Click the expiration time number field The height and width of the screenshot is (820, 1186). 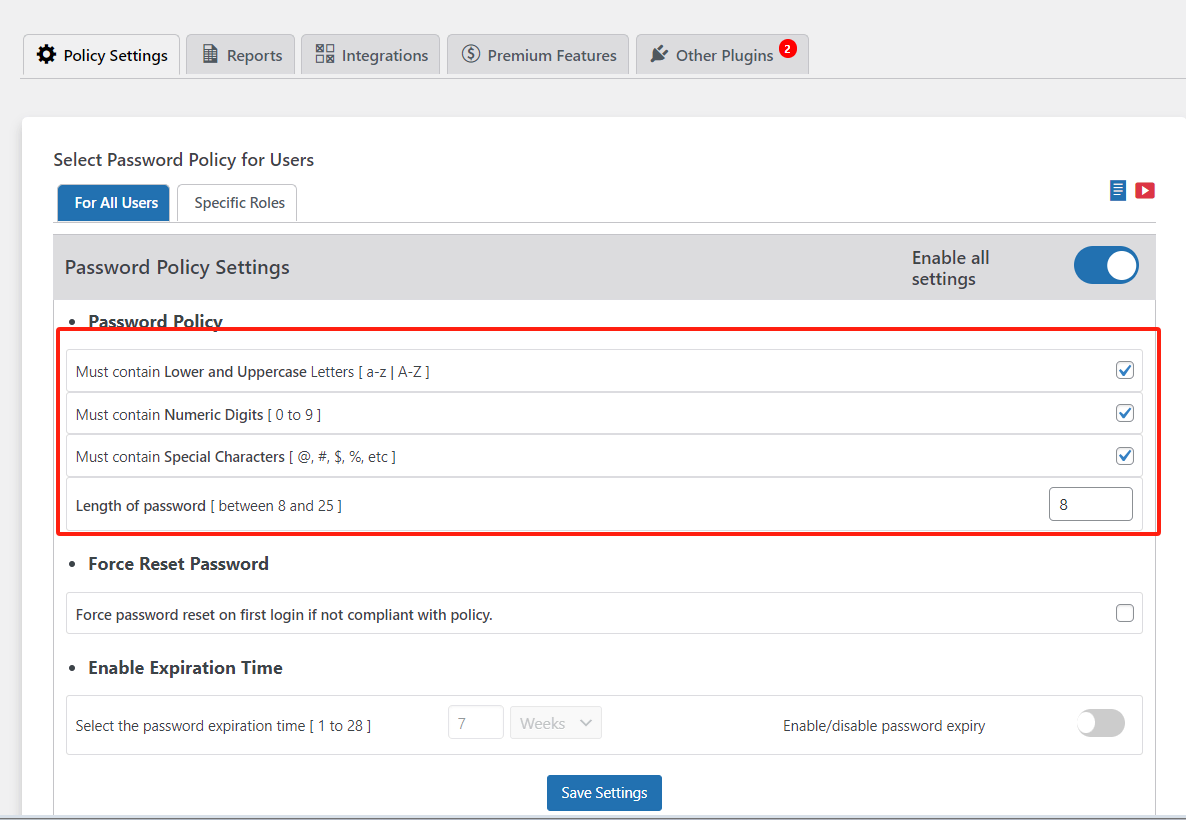[476, 723]
